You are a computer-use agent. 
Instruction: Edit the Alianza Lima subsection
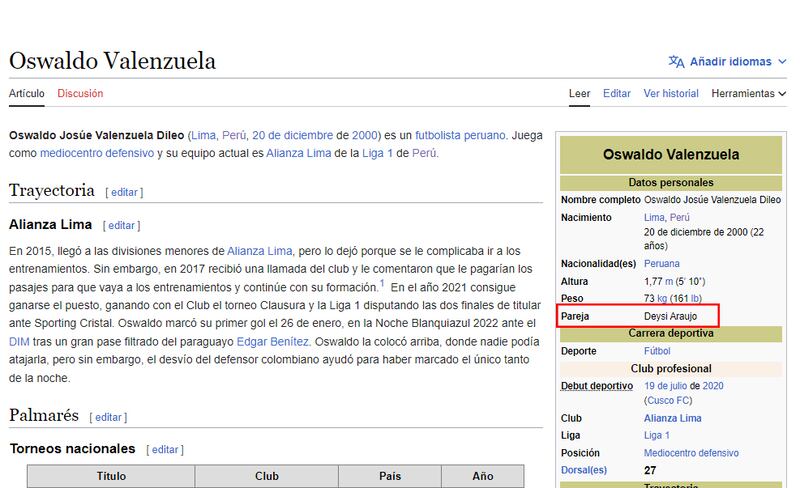(121, 225)
